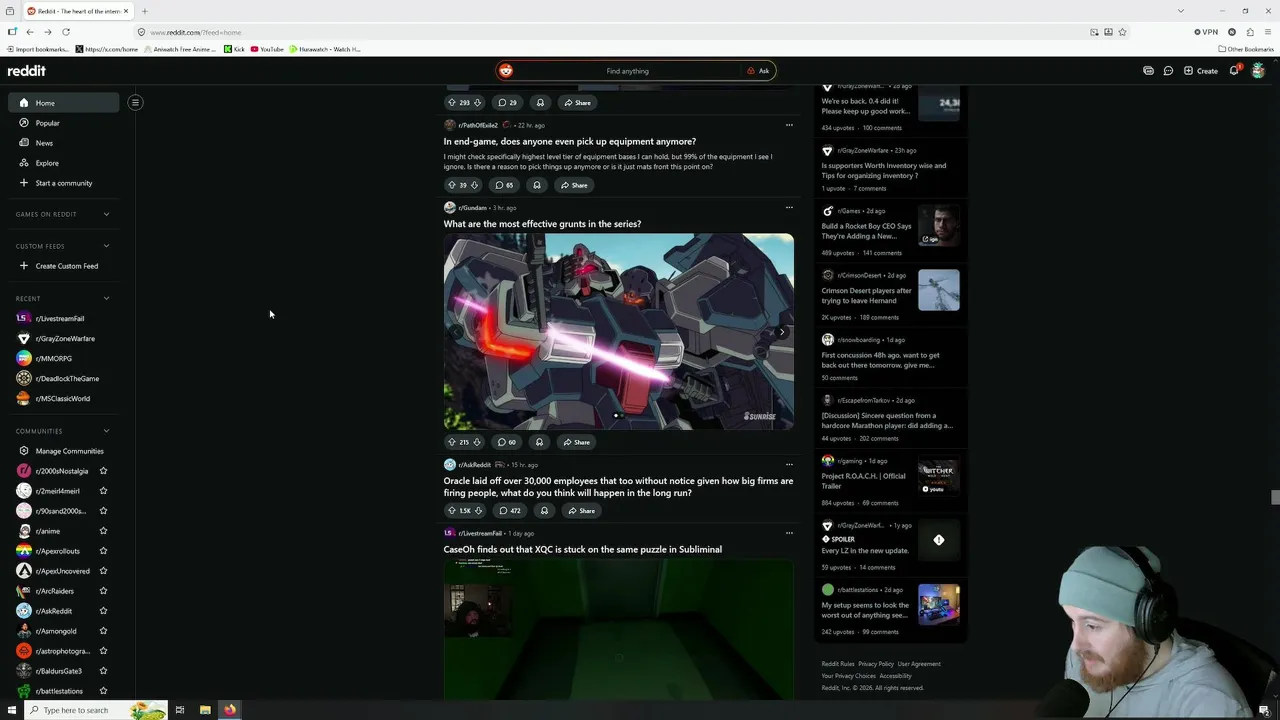
Task: Favorite r/2000sNostalgia with its star
Action: pyautogui.click(x=103, y=471)
